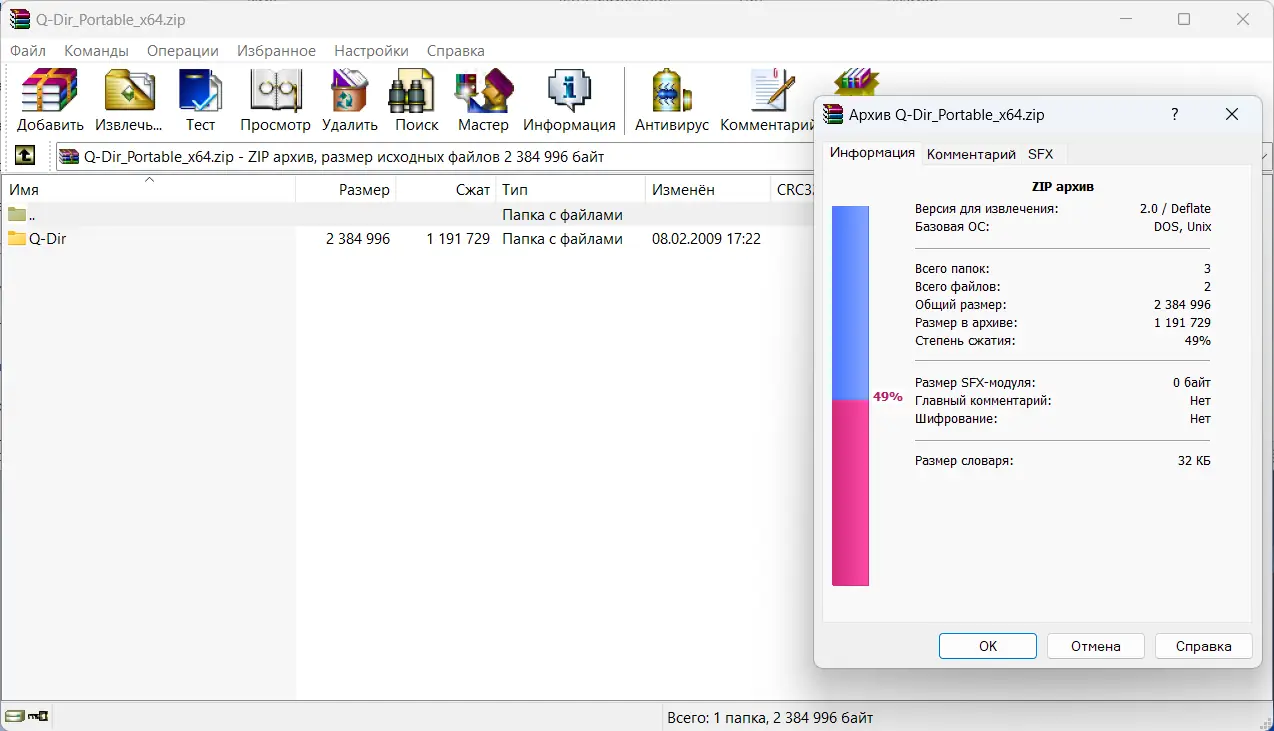Click the 49% label beside ratio bar
1274x731 pixels.
pyautogui.click(x=888, y=396)
